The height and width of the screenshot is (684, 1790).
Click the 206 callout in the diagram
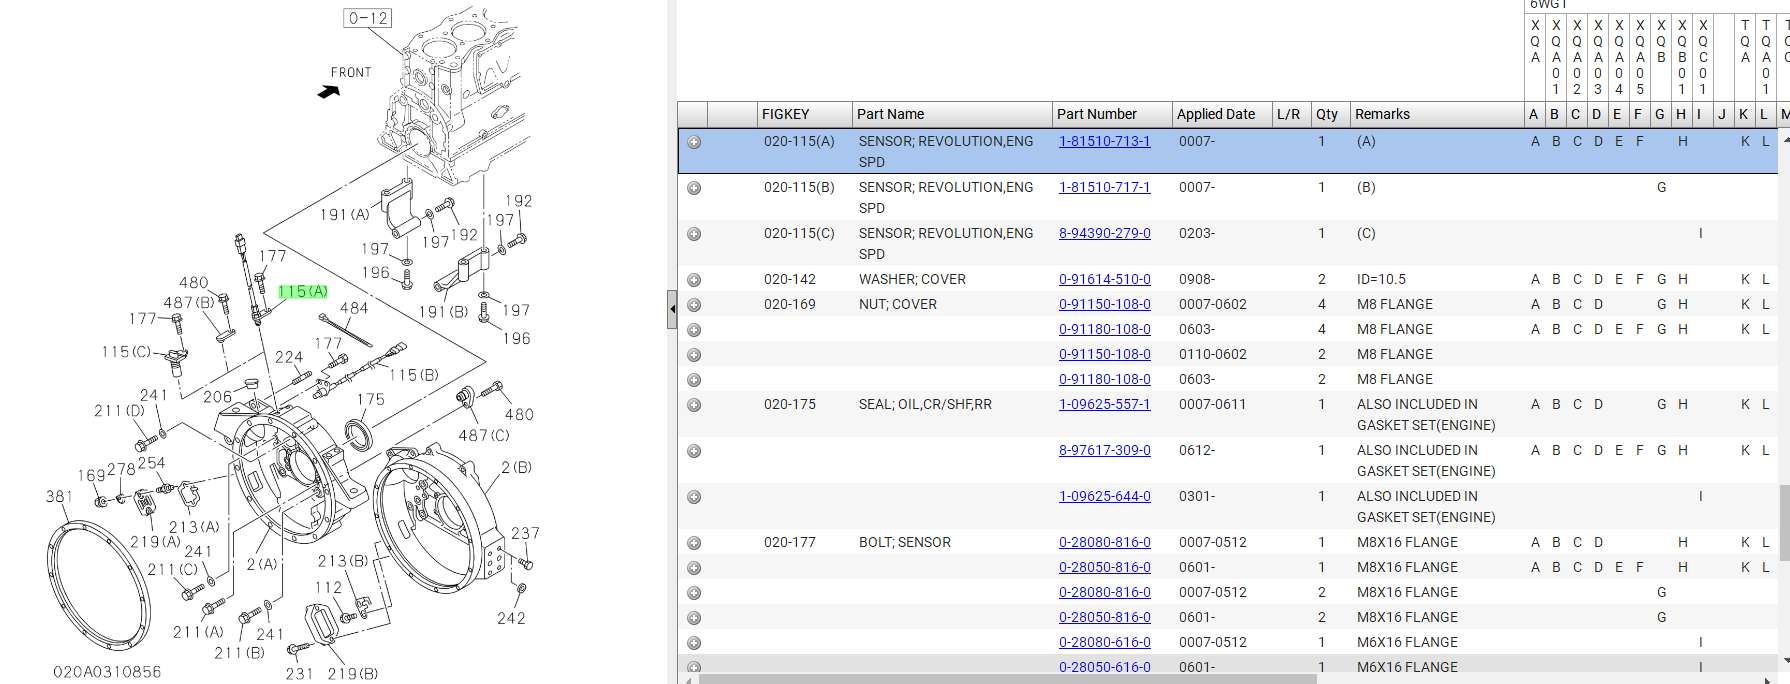click(x=218, y=397)
